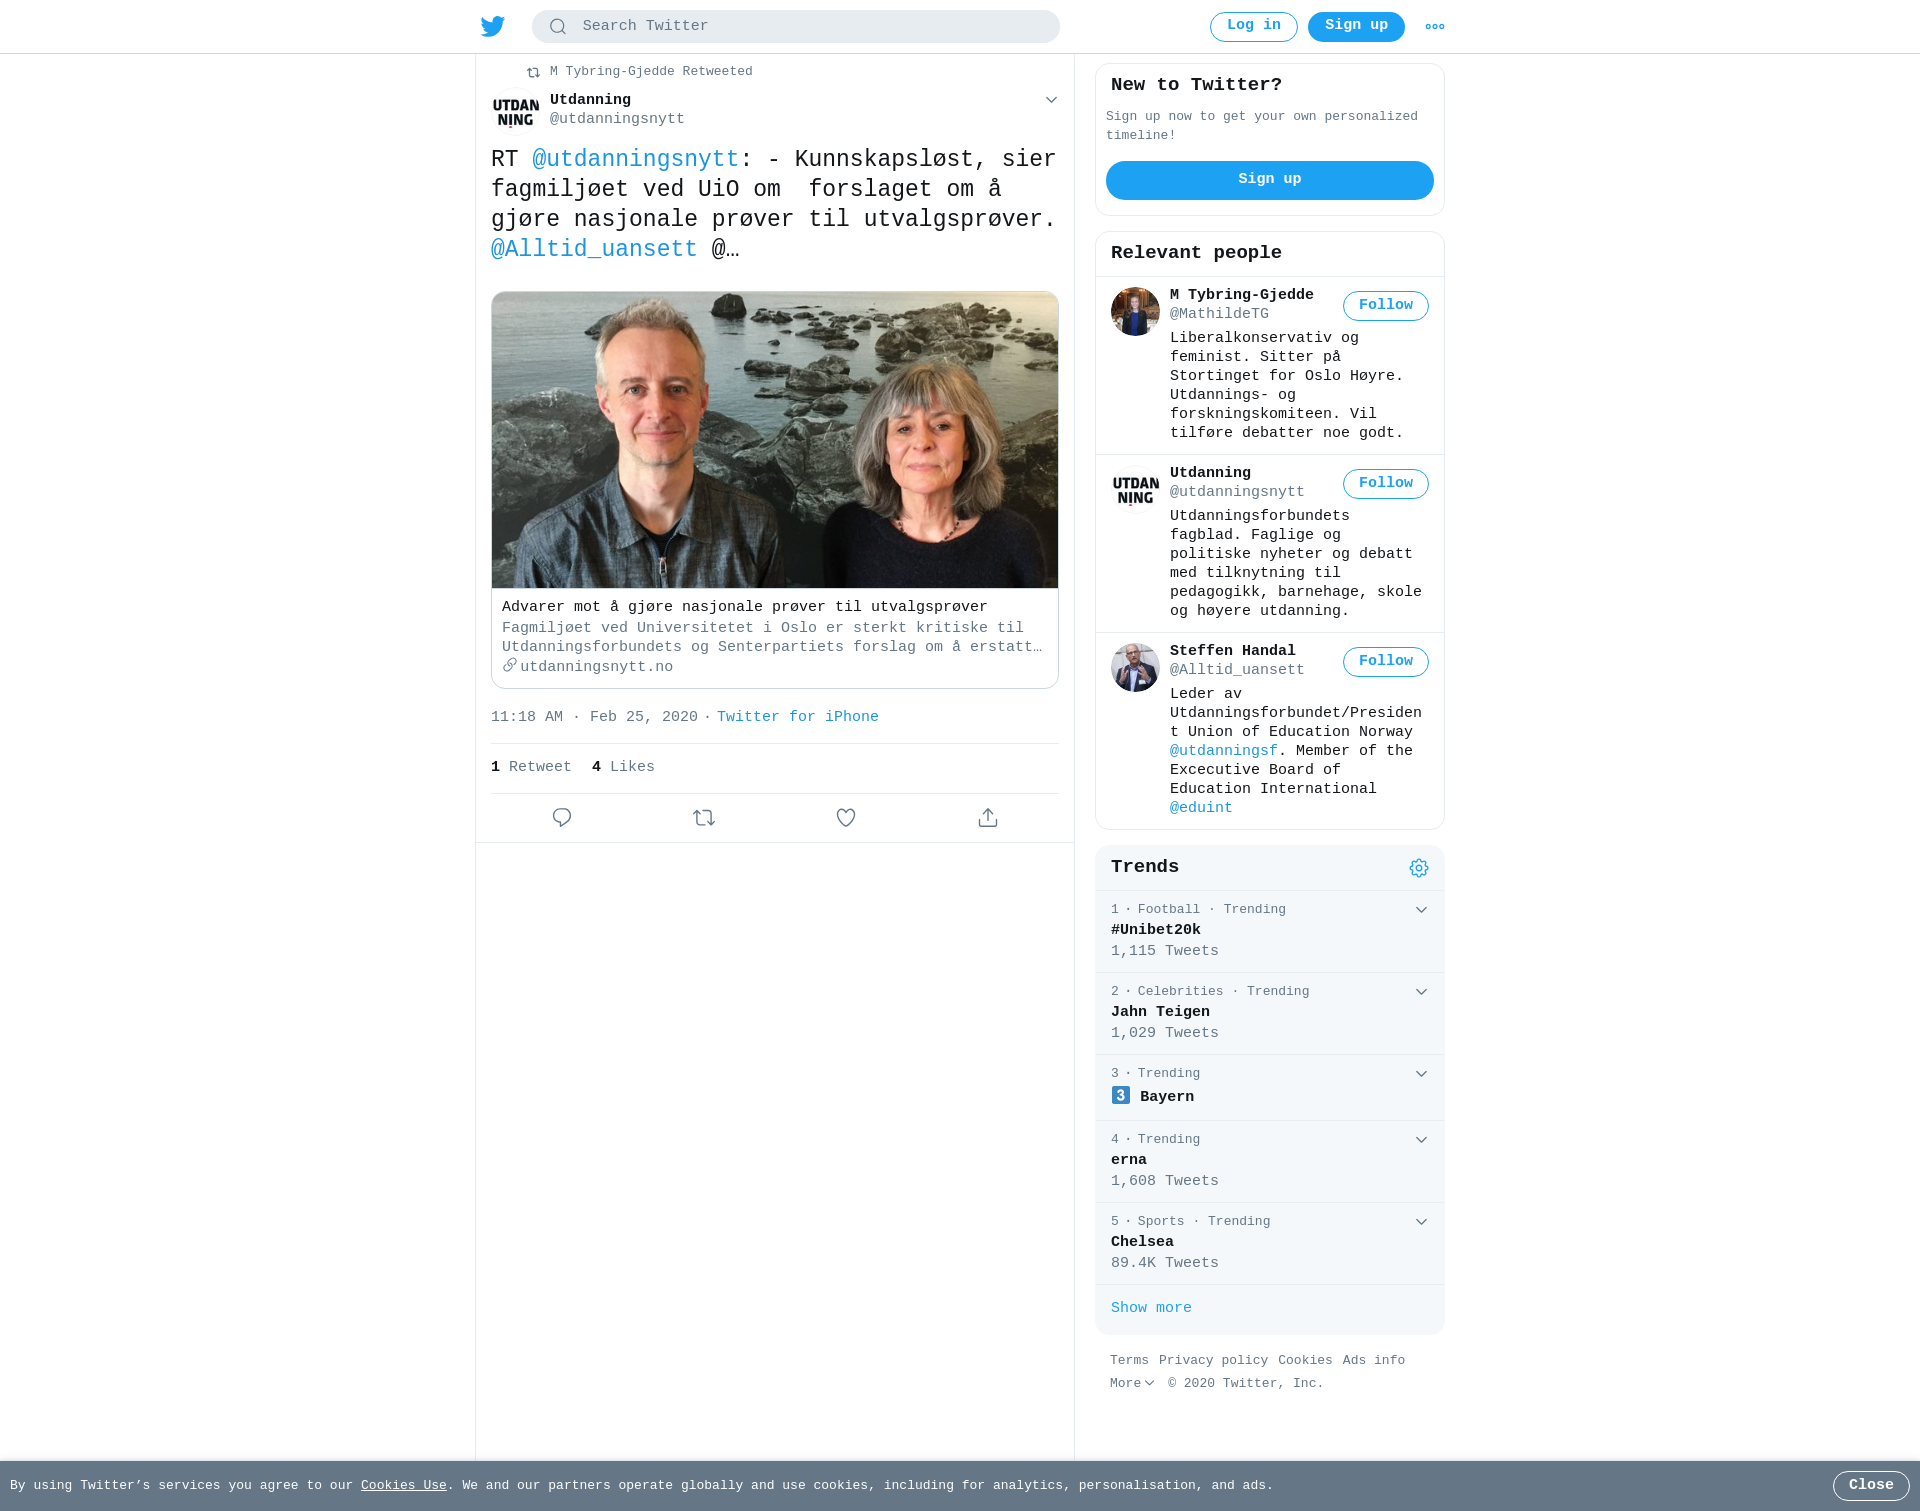Click the Twitter bird logo

[x=493, y=27]
